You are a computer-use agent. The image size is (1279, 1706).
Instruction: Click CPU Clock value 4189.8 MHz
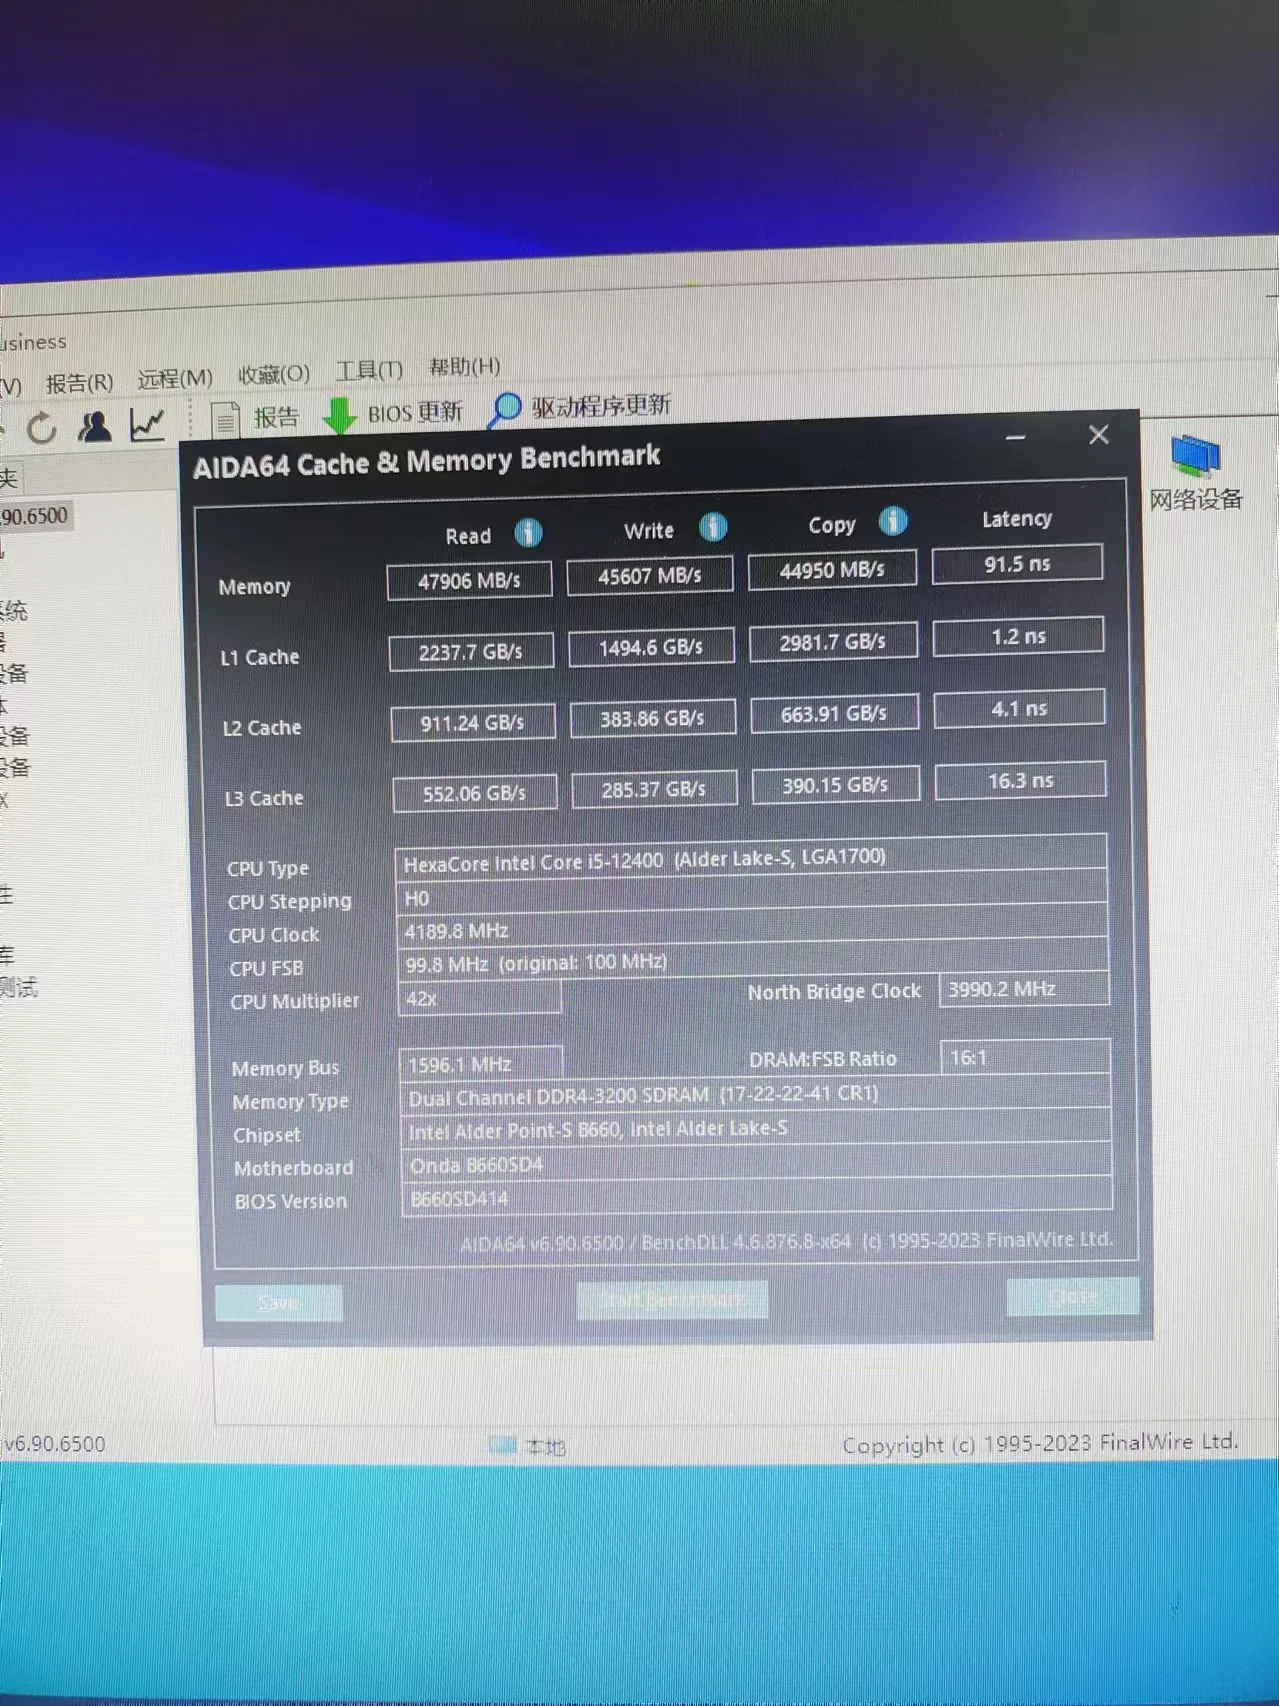pyautogui.click(x=752, y=928)
